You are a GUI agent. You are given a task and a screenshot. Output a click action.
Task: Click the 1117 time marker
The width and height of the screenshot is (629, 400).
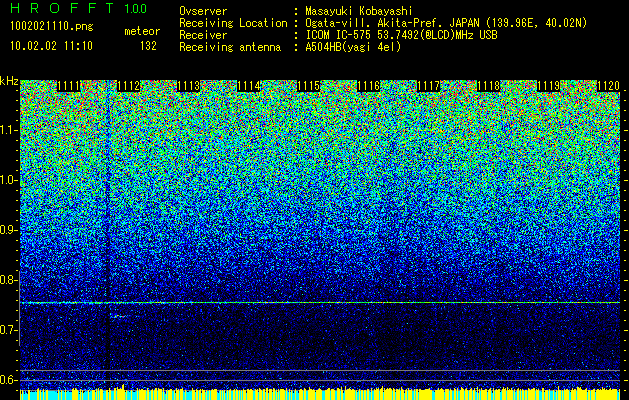428,86
